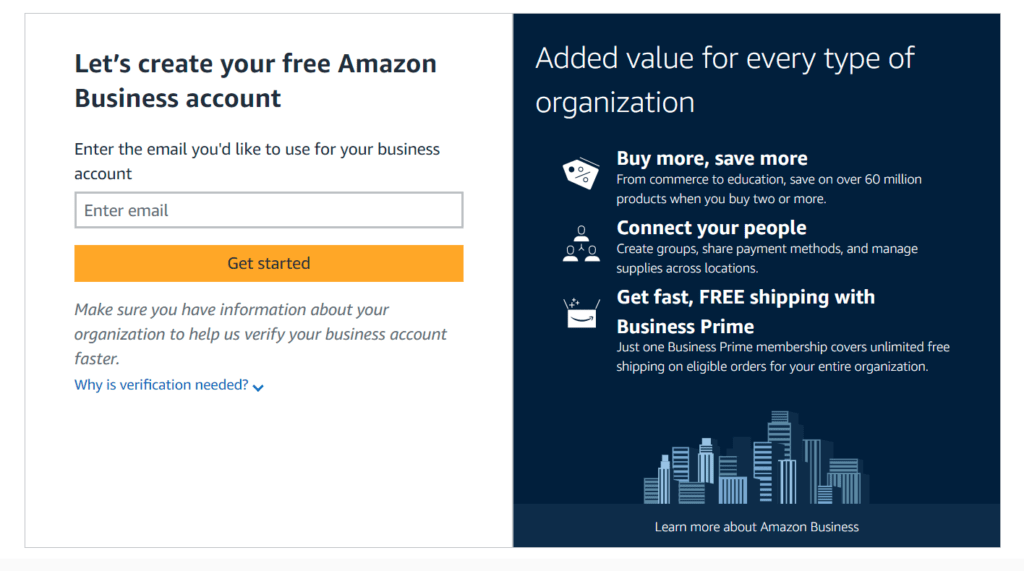This screenshot has width=1024, height=571.
Task: Focus the Enter email input field
Action: [269, 210]
